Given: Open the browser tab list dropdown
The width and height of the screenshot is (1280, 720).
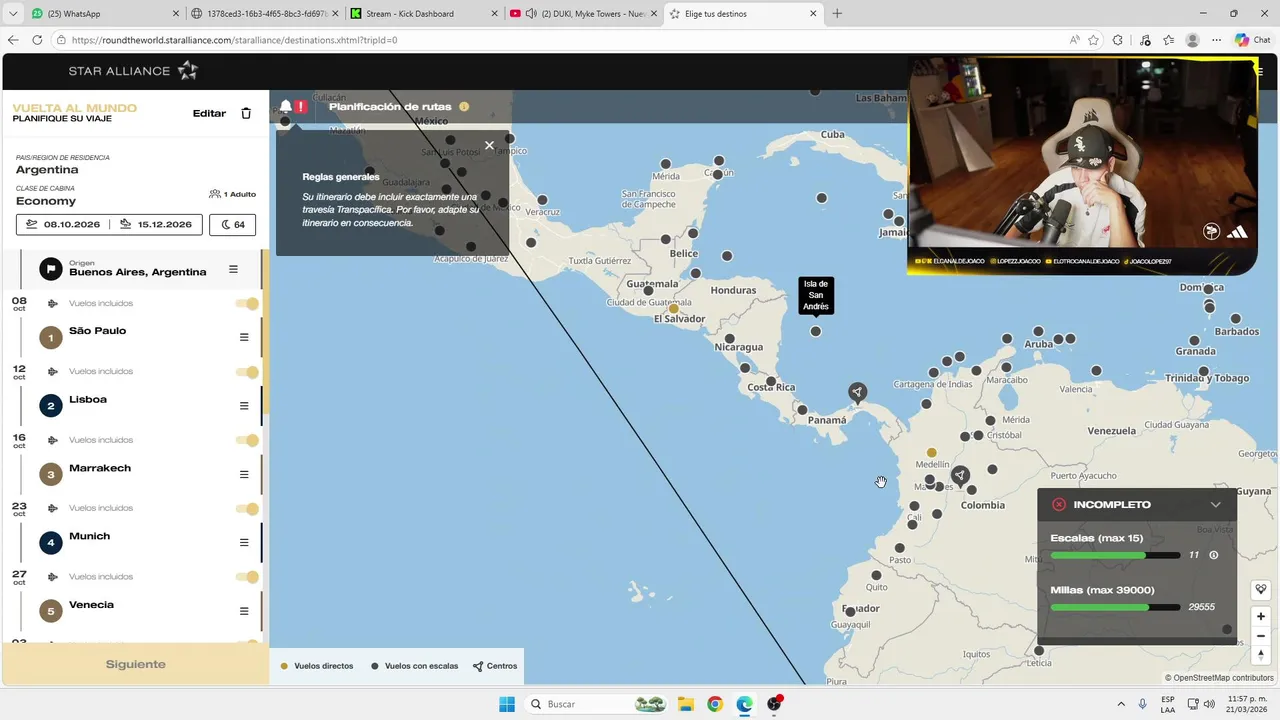Looking at the screenshot, I should pyautogui.click(x=13, y=14).
